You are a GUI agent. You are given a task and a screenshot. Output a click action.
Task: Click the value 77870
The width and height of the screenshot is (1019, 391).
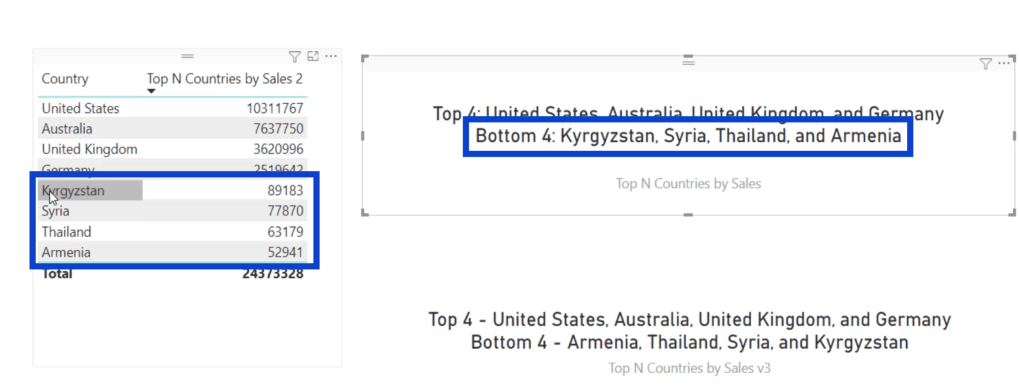[285, 211]
